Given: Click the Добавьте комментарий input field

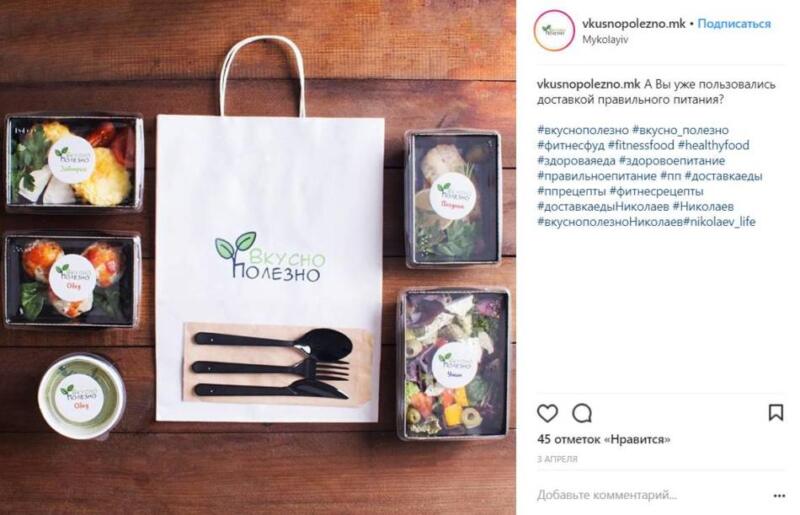Looking at the screenshot, I should [x=648, y=495].
